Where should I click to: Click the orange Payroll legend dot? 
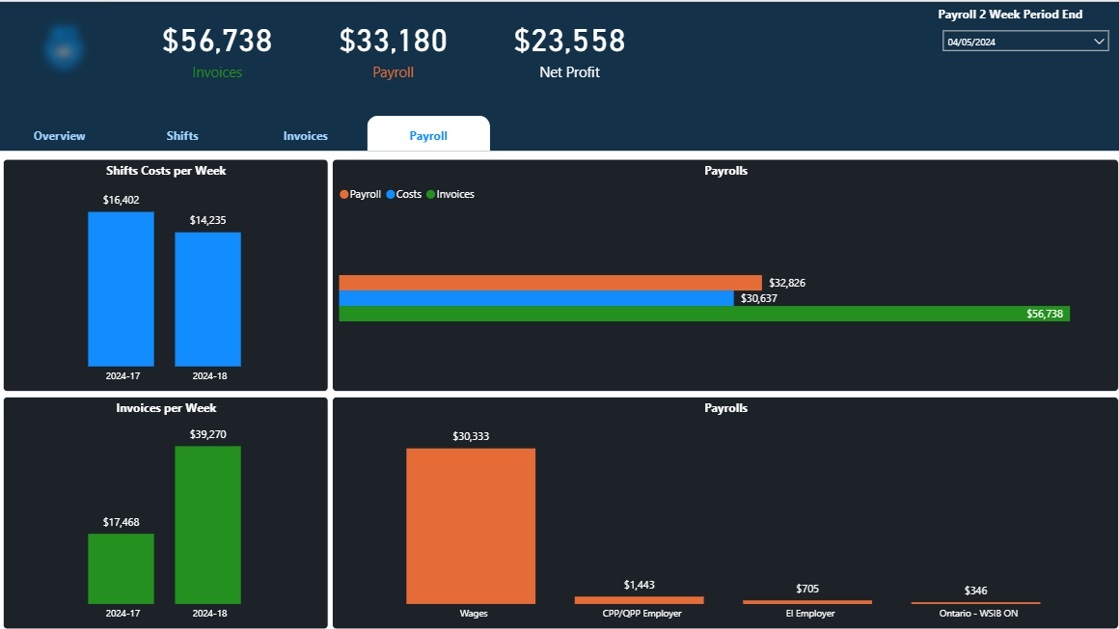345,195
